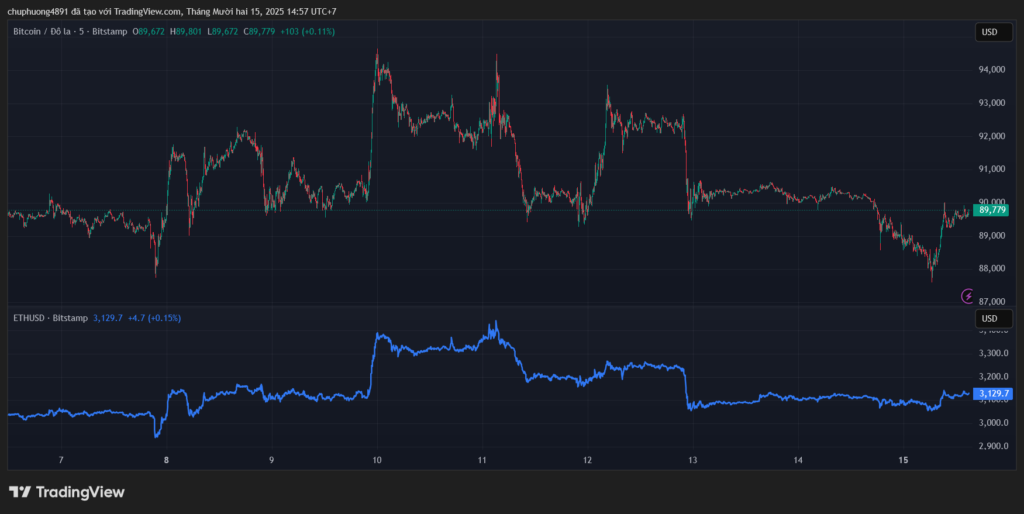Click the TradingView logo icon
1024x514 pixels.
pos(19,492)
